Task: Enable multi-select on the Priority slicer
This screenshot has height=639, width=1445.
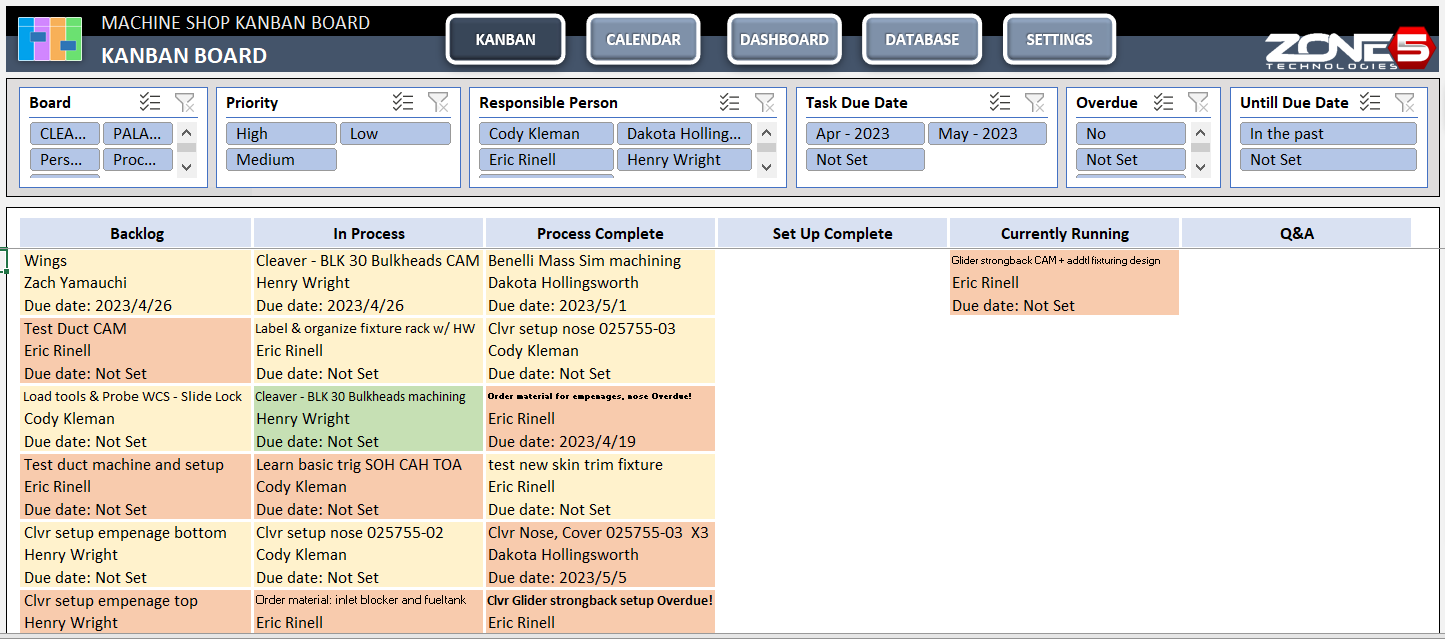Action: pyautogui.click(x=403, y=101)
